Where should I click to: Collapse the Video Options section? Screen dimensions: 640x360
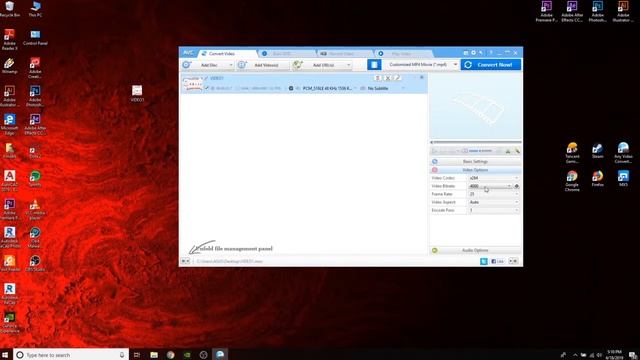click(x=476, y=170)
